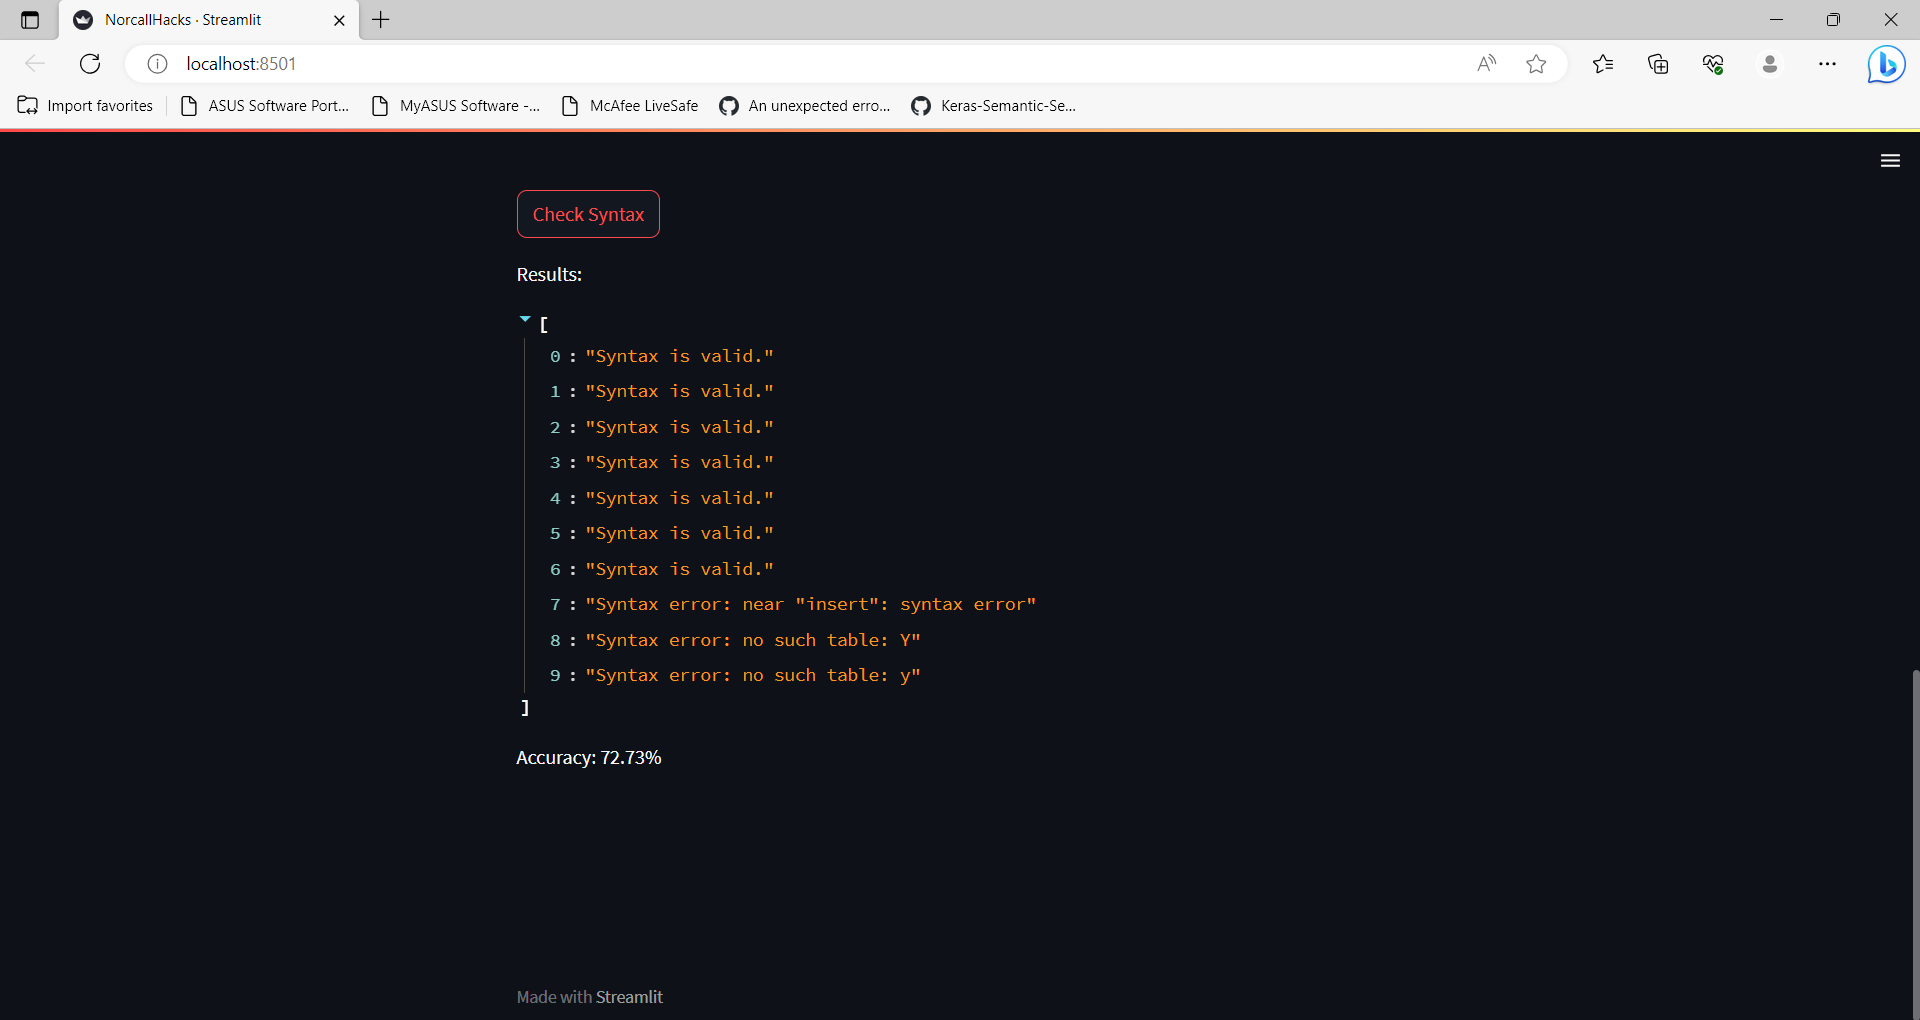Collapse the results JSON array
The height and width of the screenshot is (1020, 1920).
(x=524, y=318)
